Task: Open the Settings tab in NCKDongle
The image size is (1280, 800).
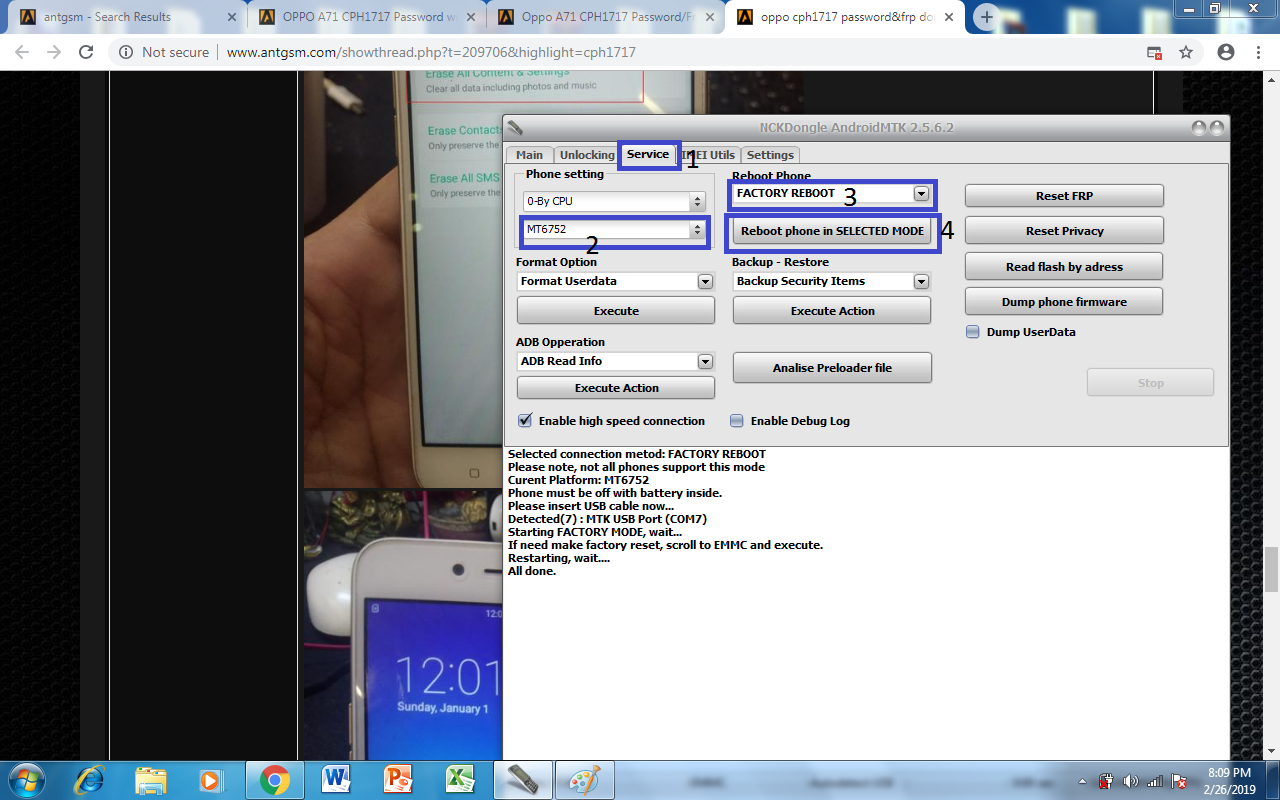Action: 770,155
